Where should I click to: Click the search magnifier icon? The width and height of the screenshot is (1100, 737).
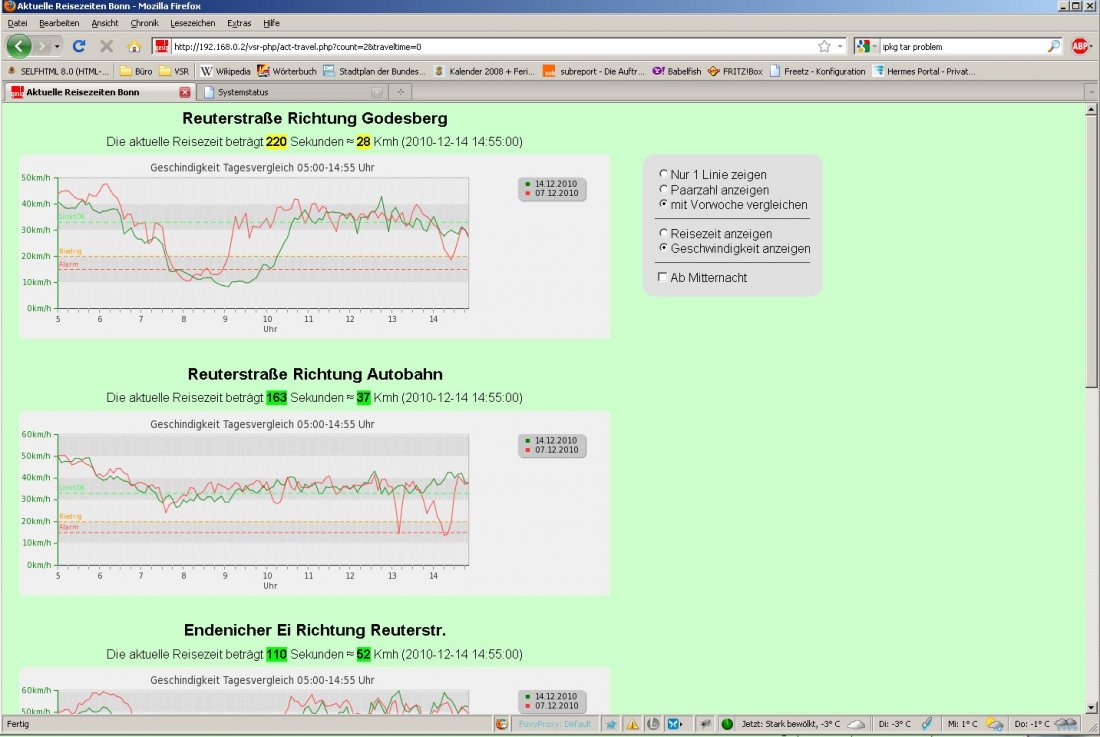[1054, 46]
